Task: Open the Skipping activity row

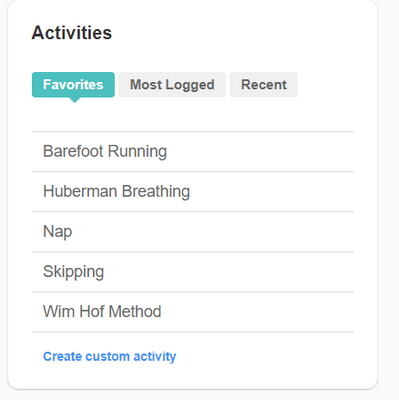Action: (x=193, y=272)
